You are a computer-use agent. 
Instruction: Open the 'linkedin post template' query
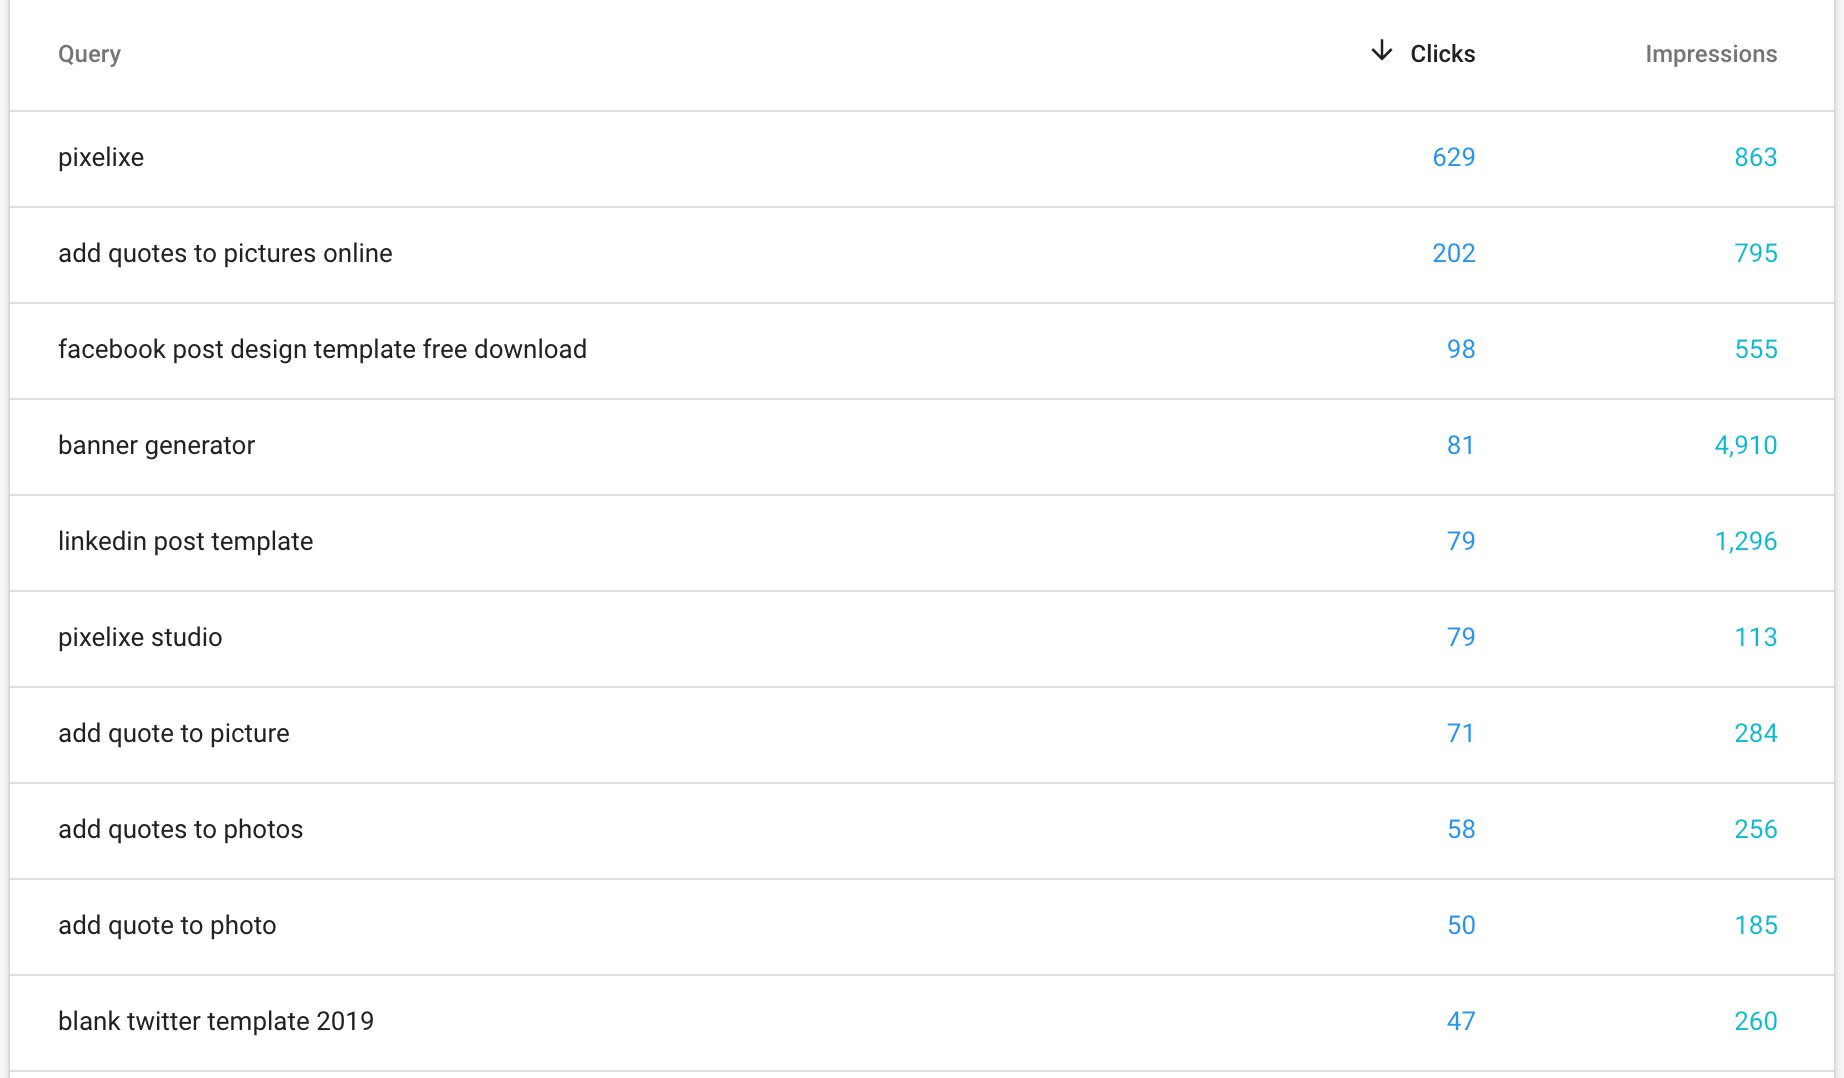(x=185, y=542)
